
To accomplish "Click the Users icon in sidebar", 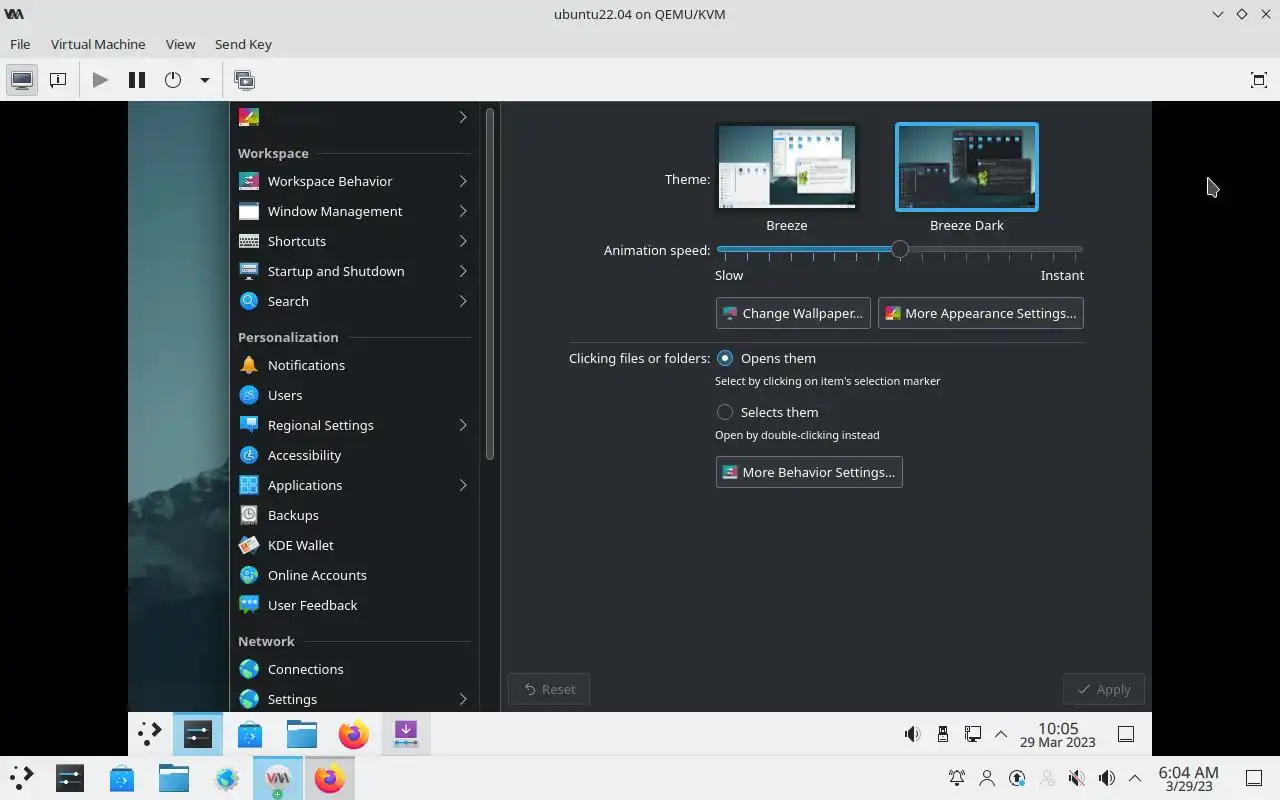I will [x=249, y=395].
